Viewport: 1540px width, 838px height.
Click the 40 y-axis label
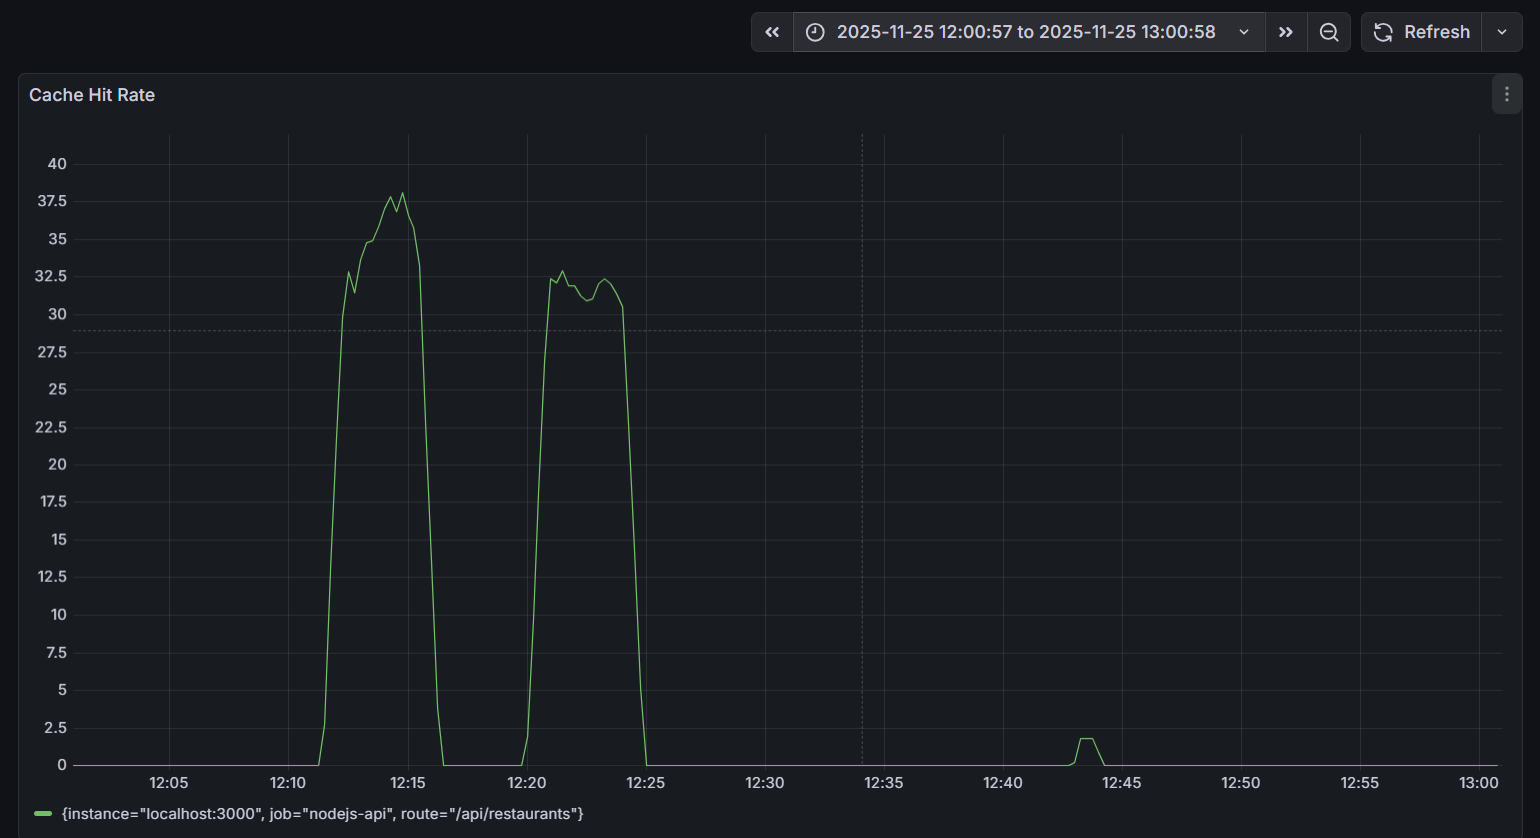point(57,164)
